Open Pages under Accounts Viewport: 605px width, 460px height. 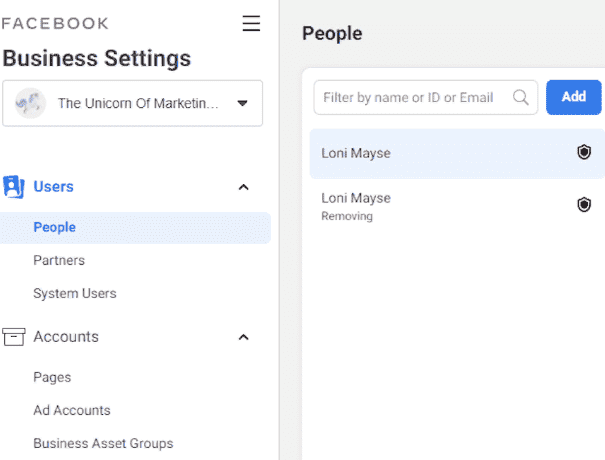52,377
